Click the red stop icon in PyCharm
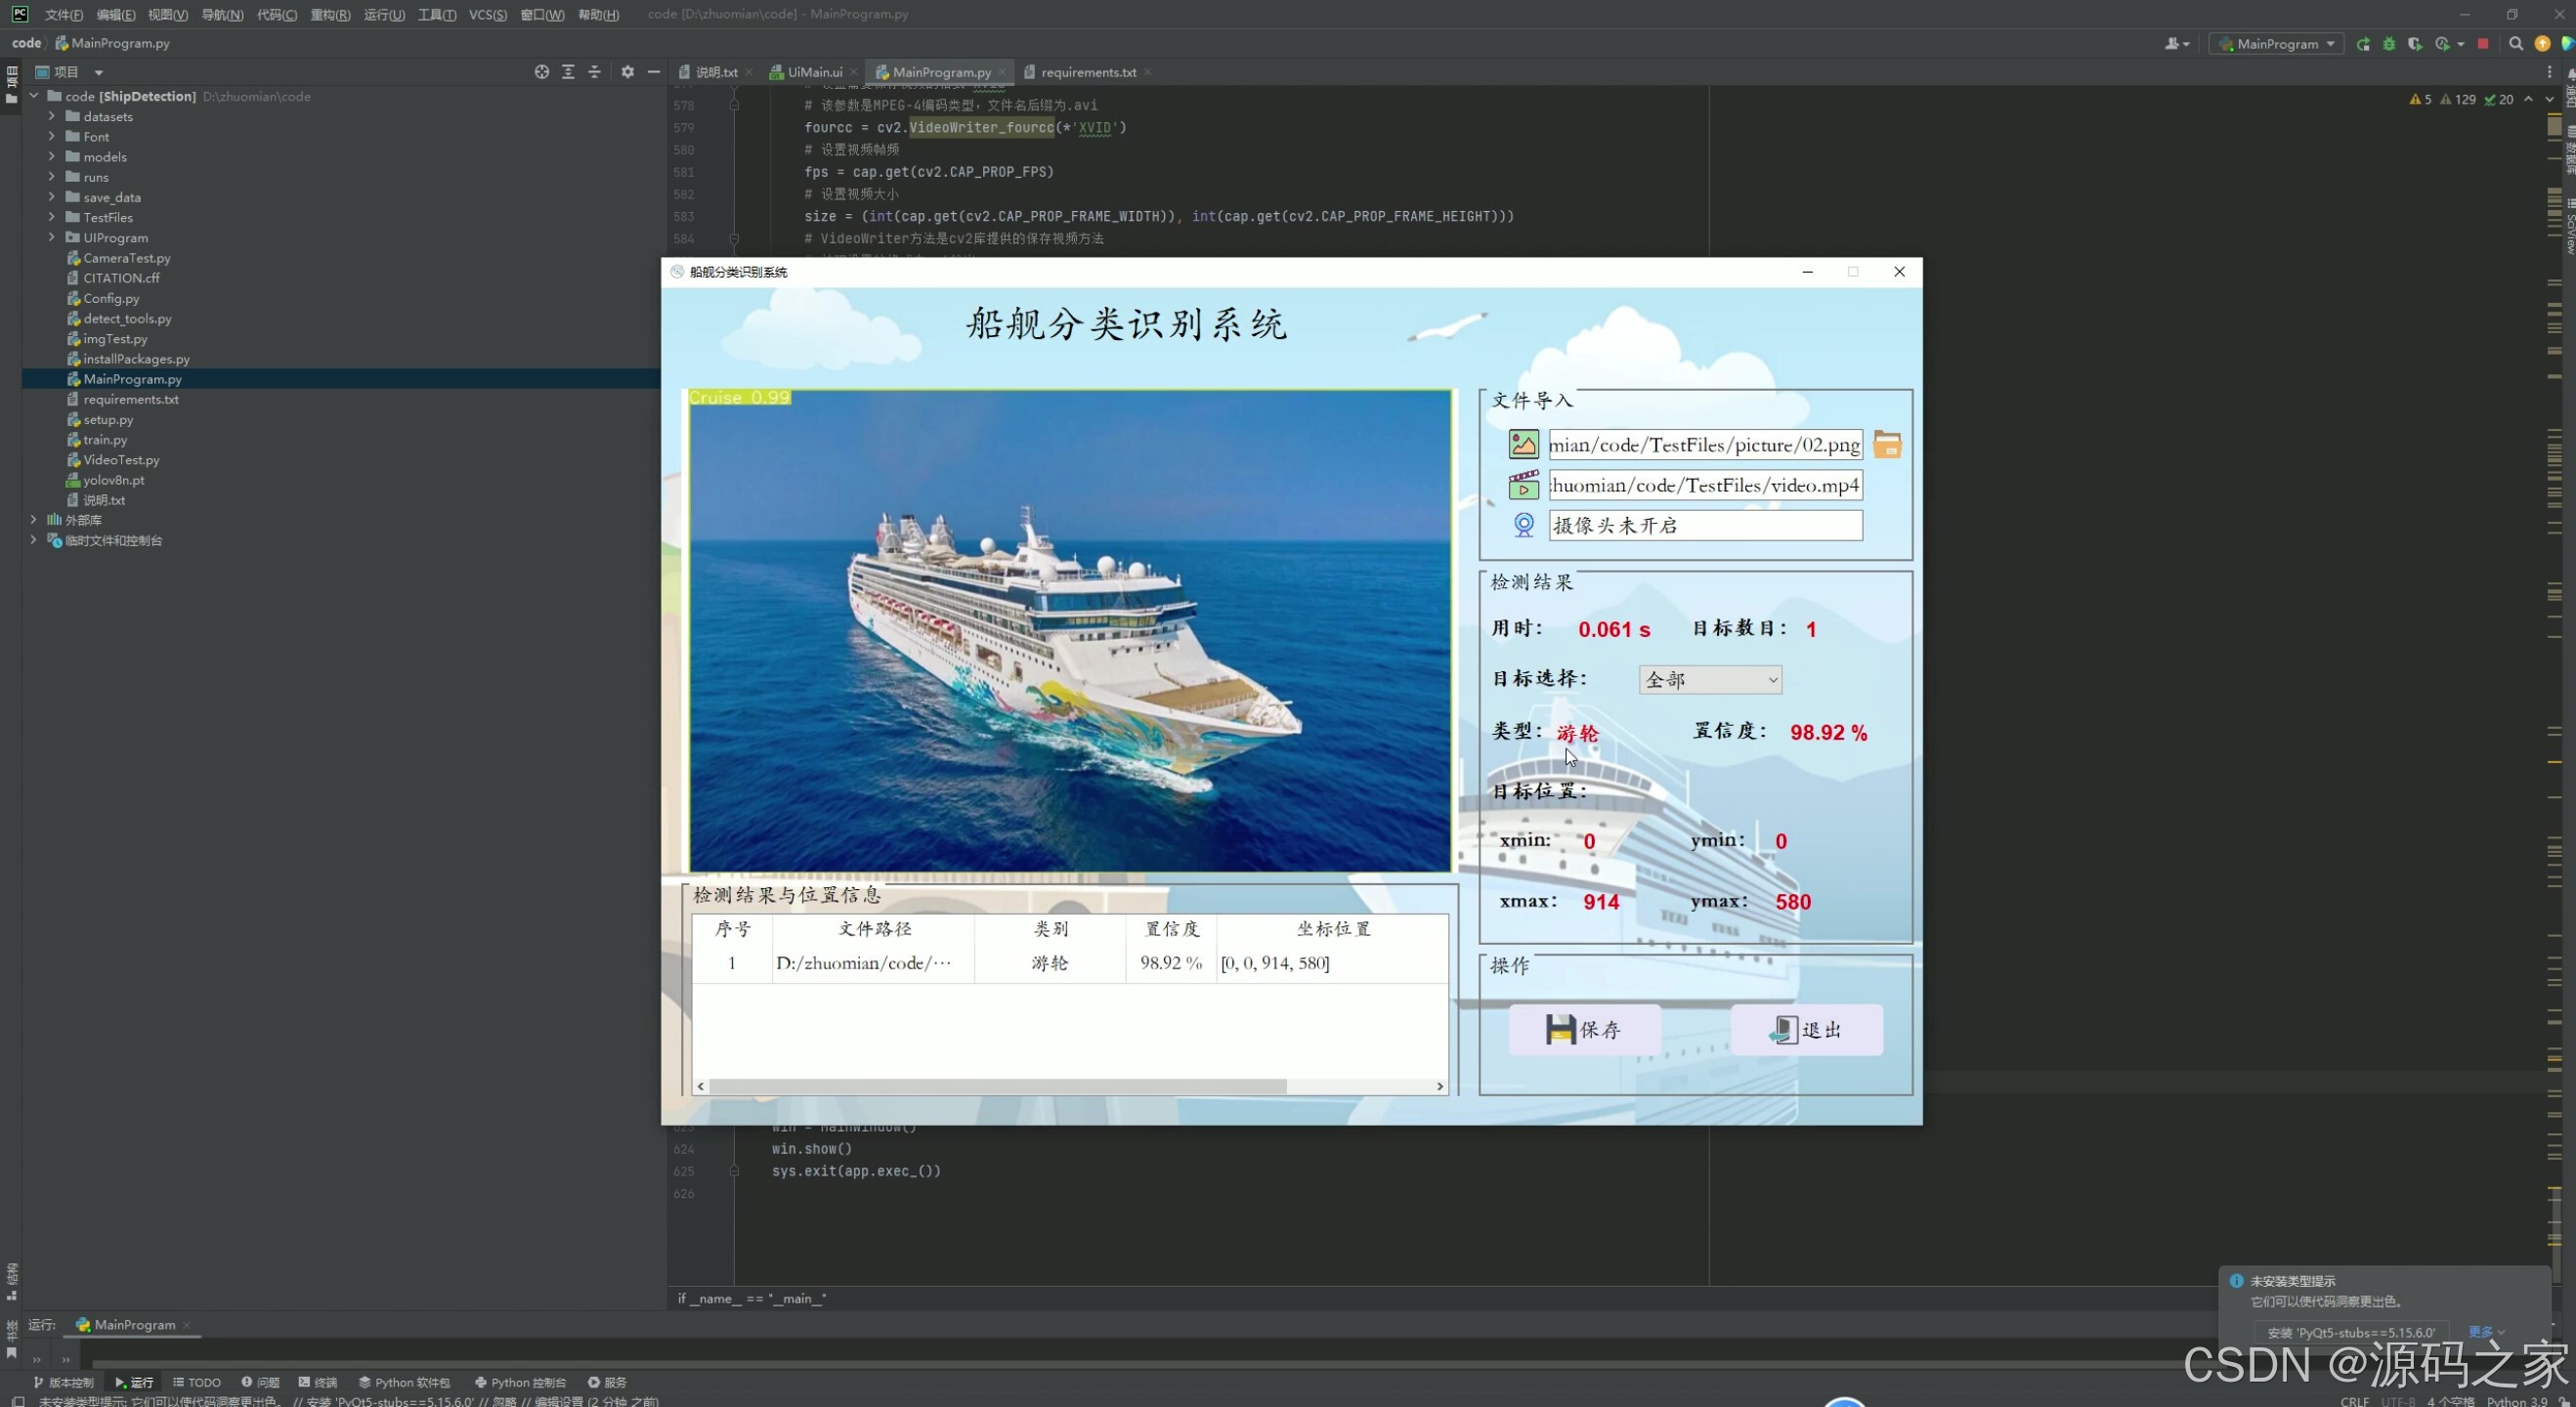Image resolution: width=2576 pixels, height=1407 pixels. pos(2482,44)
